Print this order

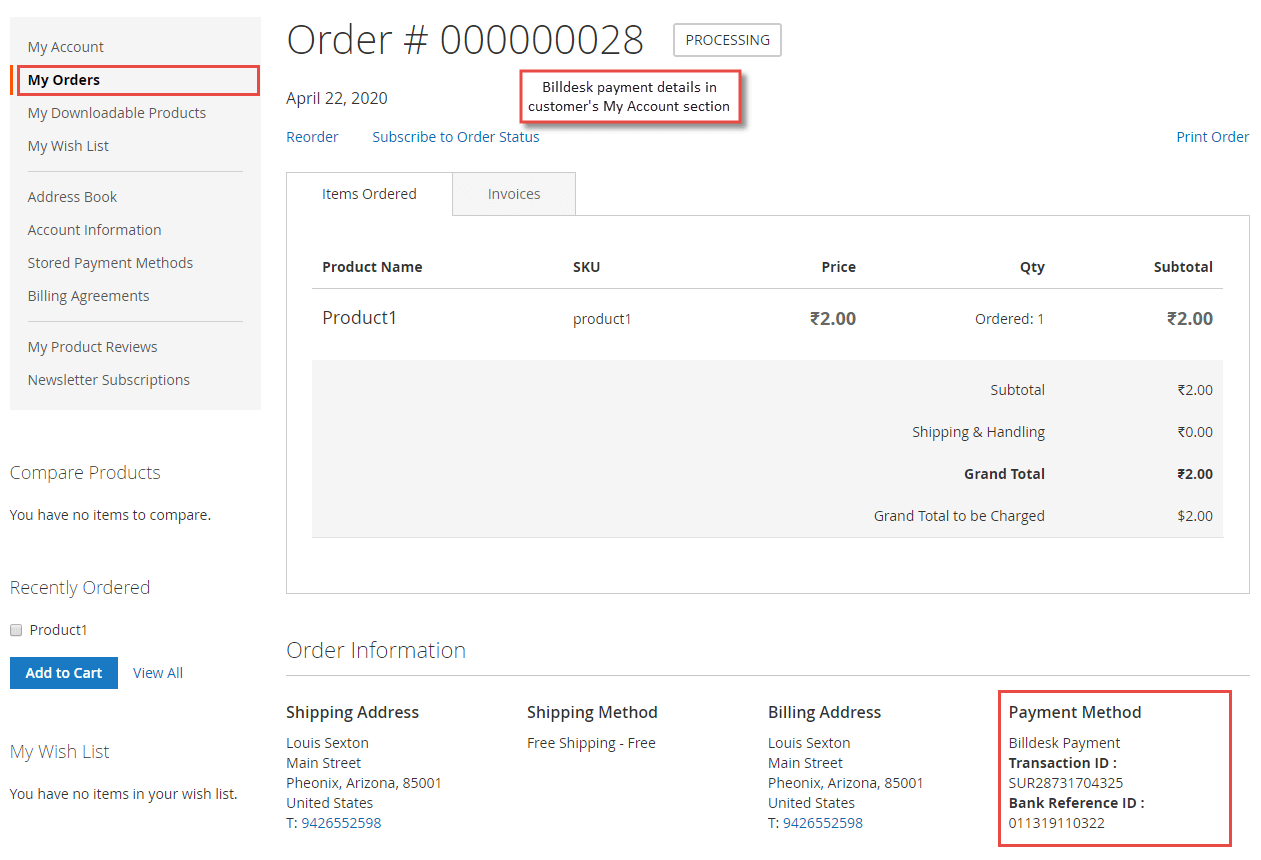(1212, 136)
